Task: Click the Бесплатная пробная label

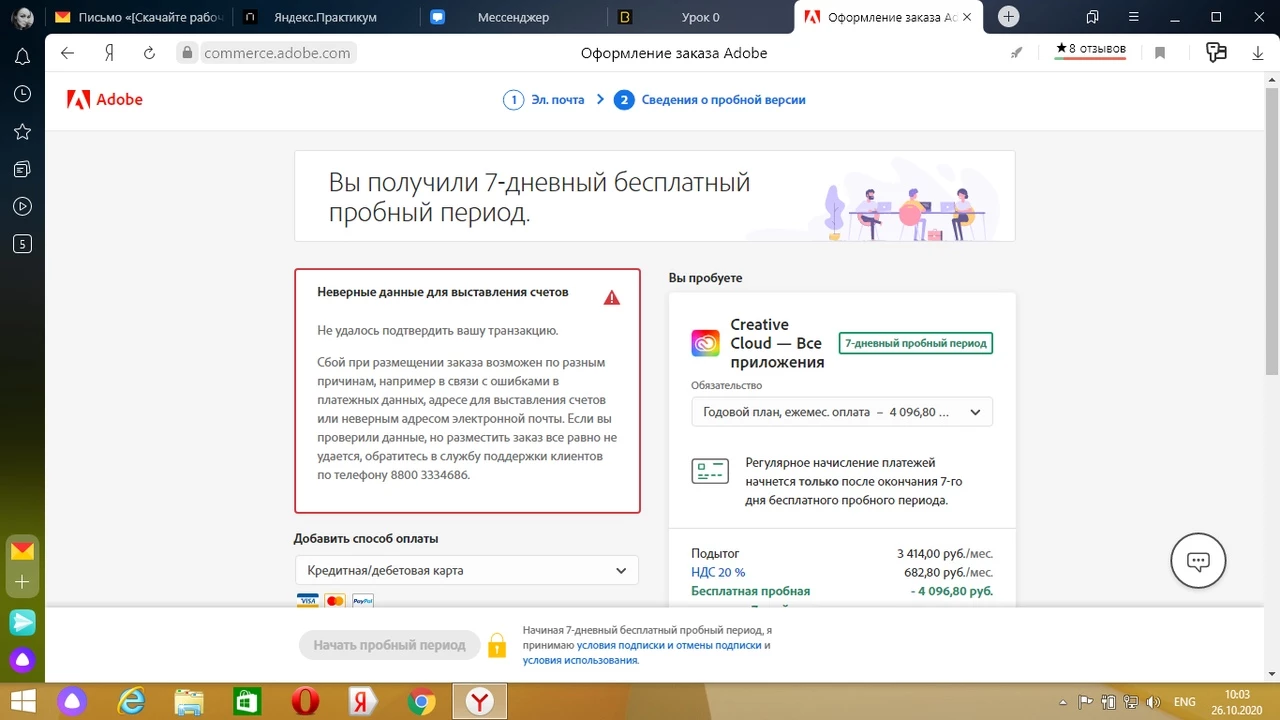Action: point(750,591)
